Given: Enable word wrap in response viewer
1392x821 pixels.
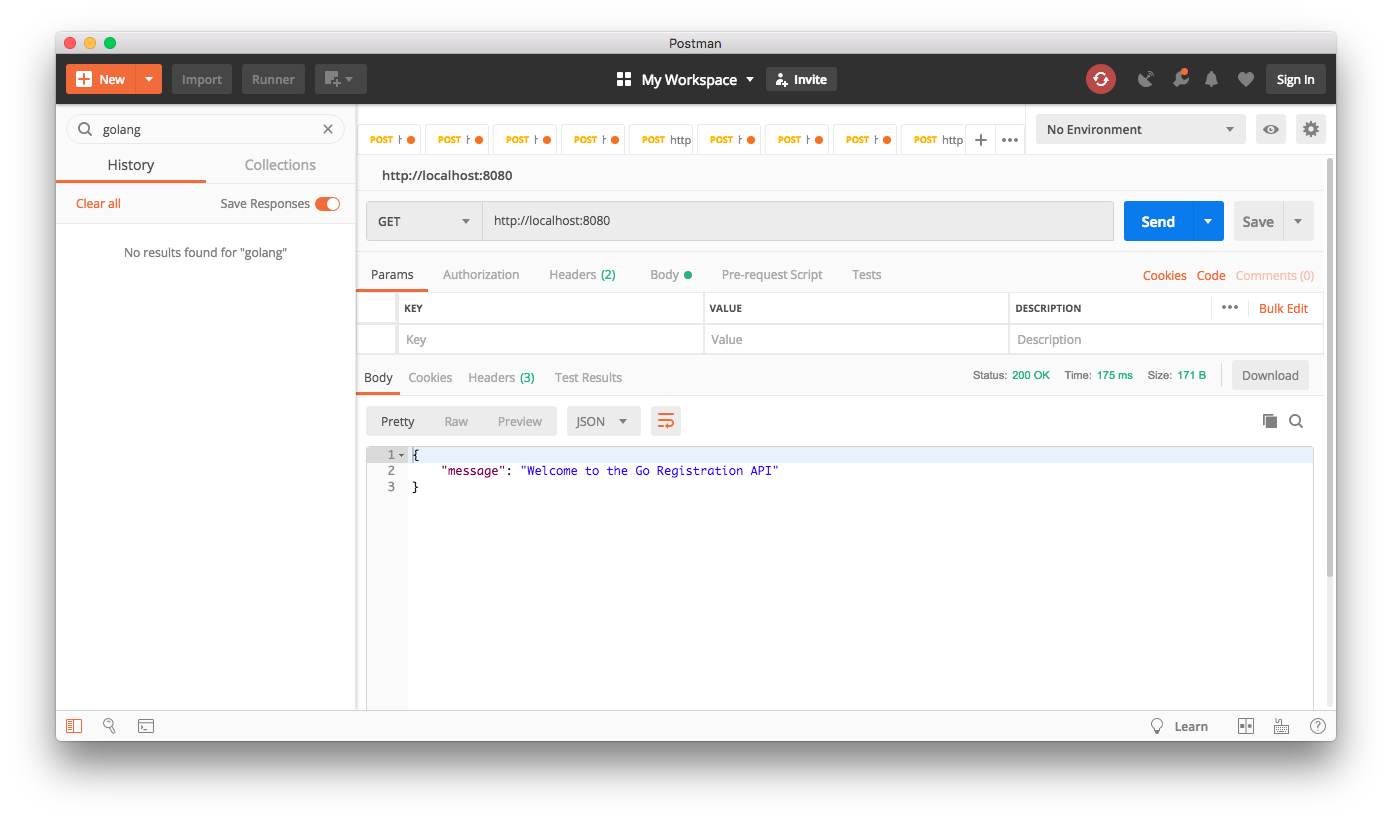Looking at the screenshot, I should point(665,420).
